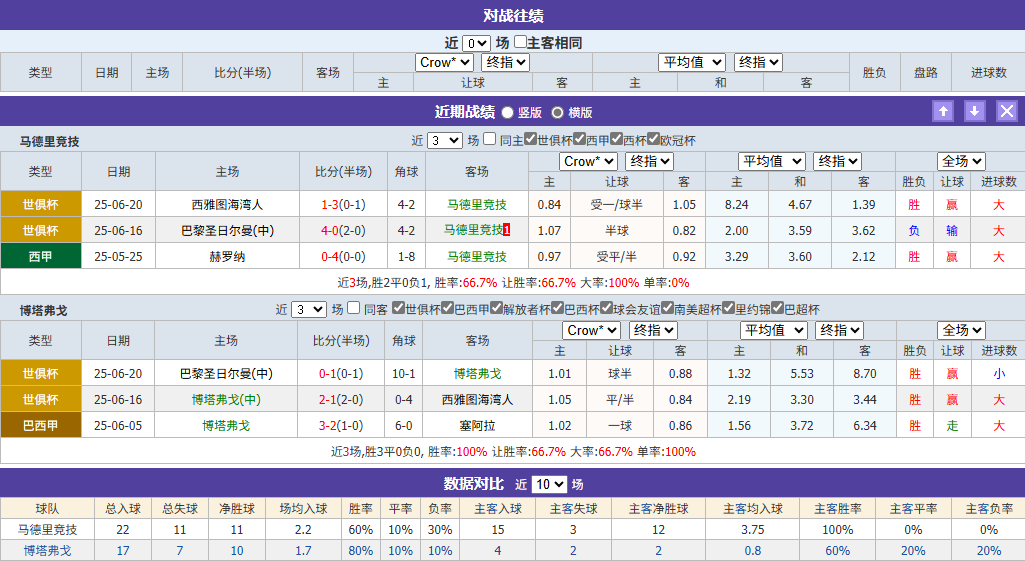Image resolution: width=1025 pixels, height=561 pixels.
Task: Open the 西雅图海湾人 home team link on 25-06-20
Action: (x=227, y=204)
